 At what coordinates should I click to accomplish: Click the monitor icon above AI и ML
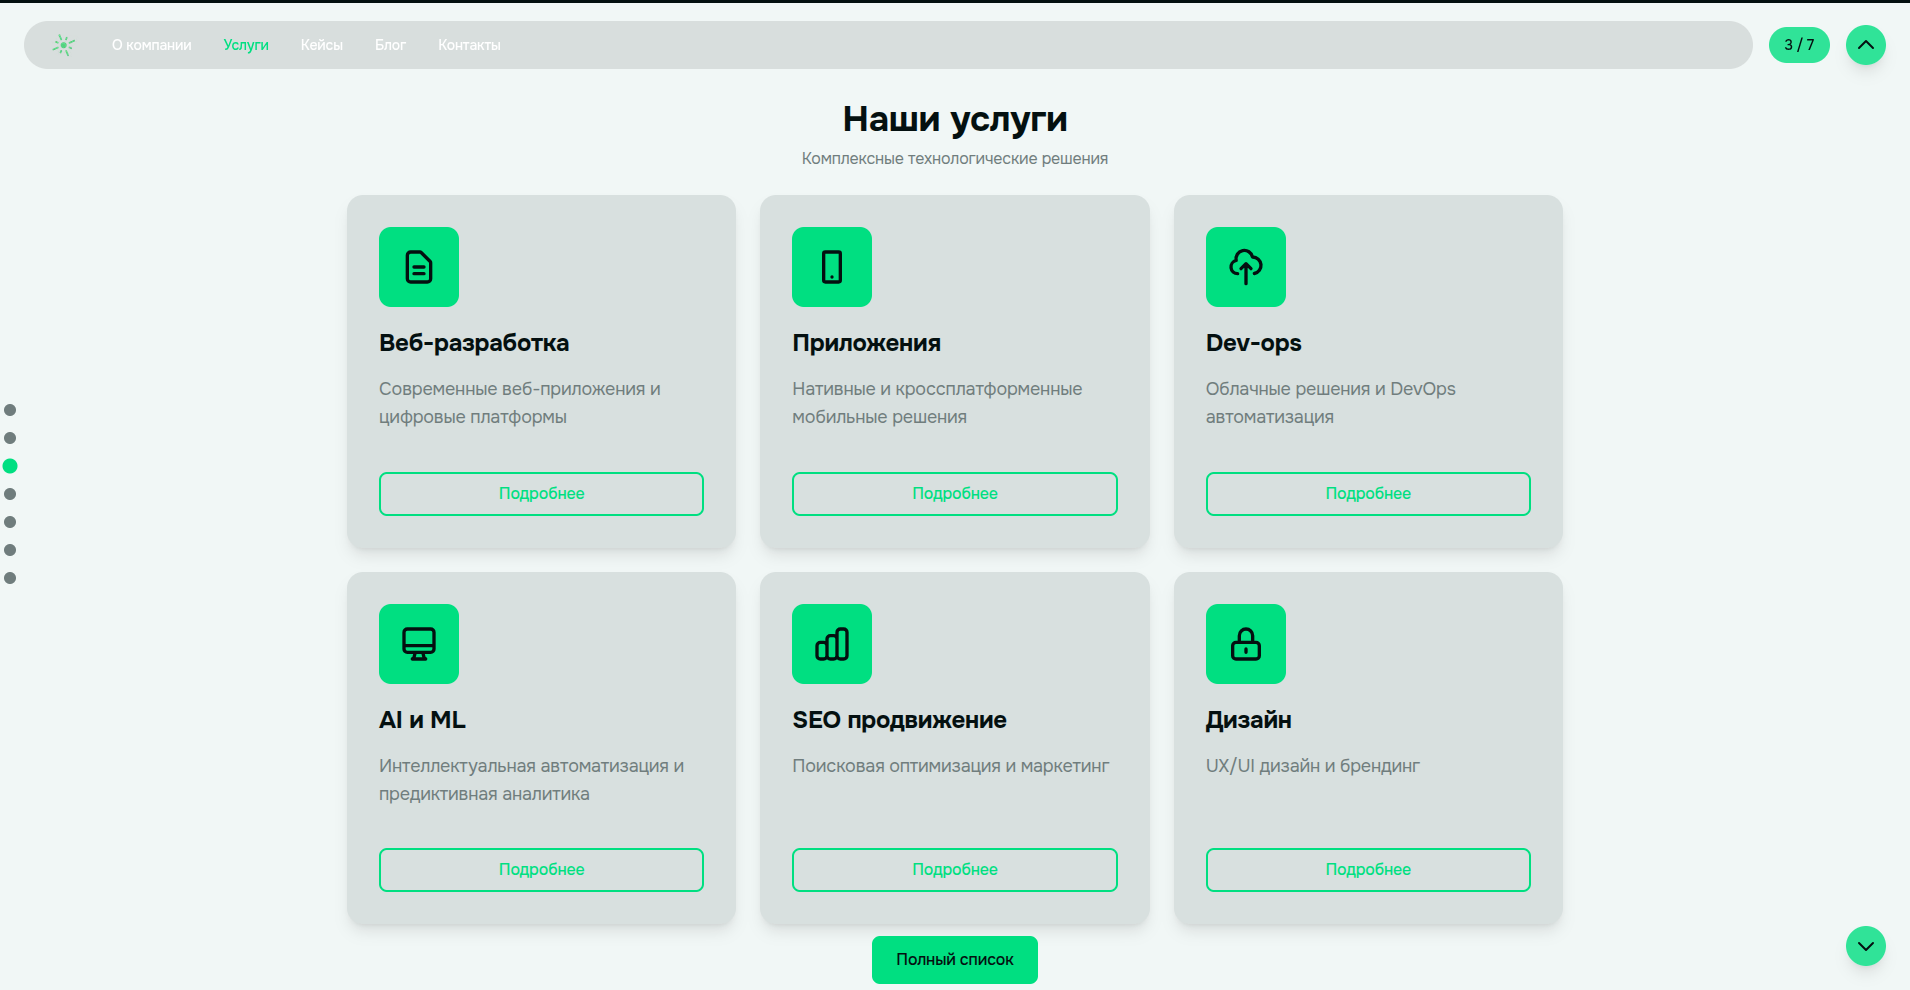pos(419,644)
